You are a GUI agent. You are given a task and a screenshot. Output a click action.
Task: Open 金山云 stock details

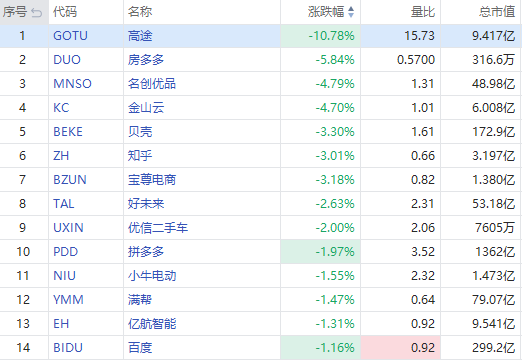click(x=146, y=108)
